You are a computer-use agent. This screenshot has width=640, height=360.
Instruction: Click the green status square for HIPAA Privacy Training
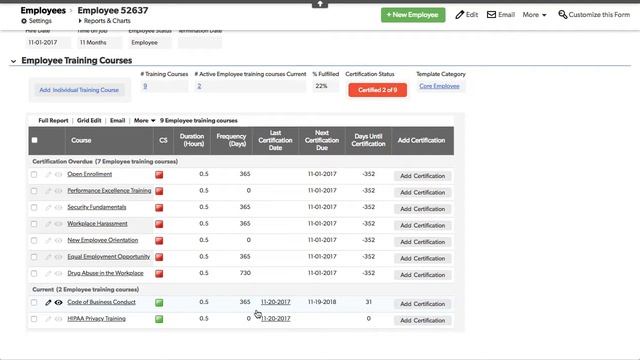click(x=159, y=319)
